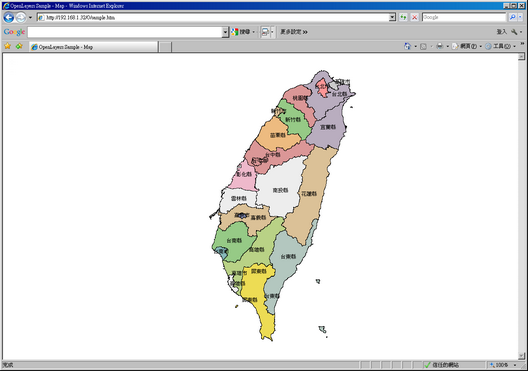Image resolution: width=528 pixels, height=371 pixels.
Task: Open Google toolbar search box dropdown arrow
Action: (225, 32)
